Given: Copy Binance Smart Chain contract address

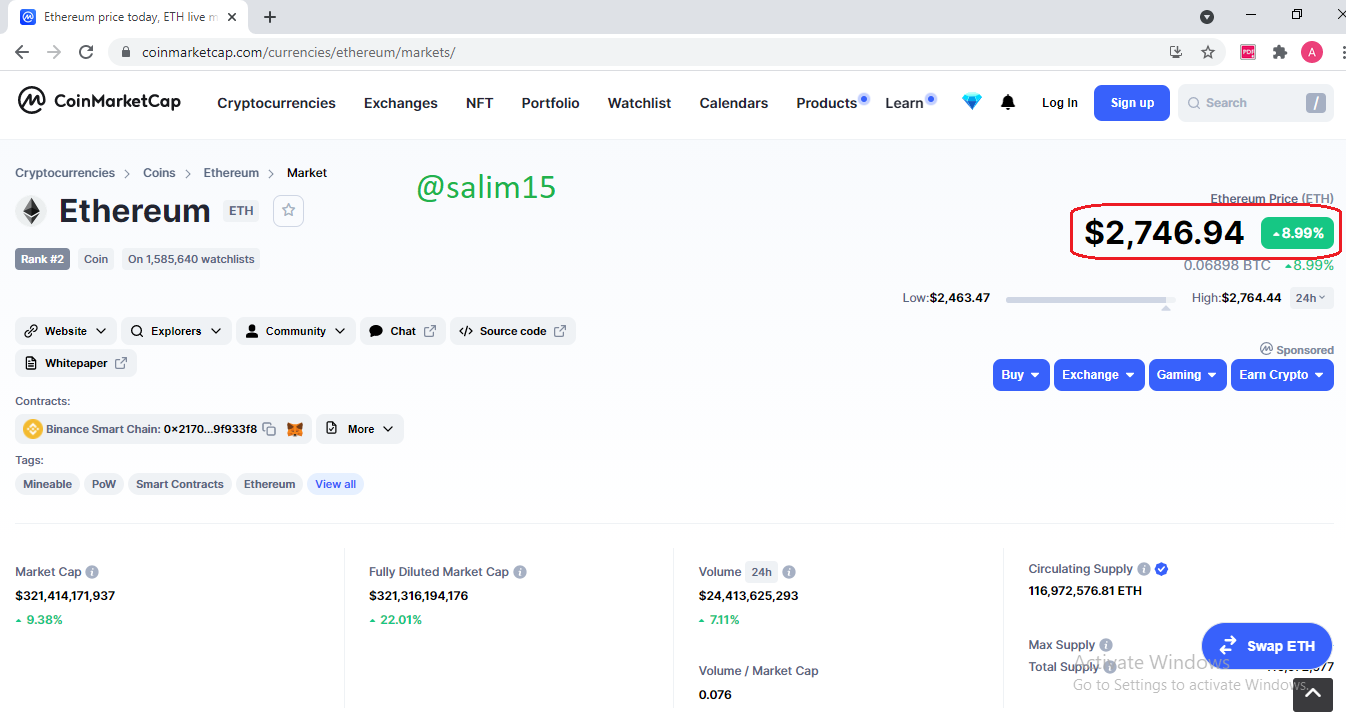Looking at the screenshot, I should (269, 429).
